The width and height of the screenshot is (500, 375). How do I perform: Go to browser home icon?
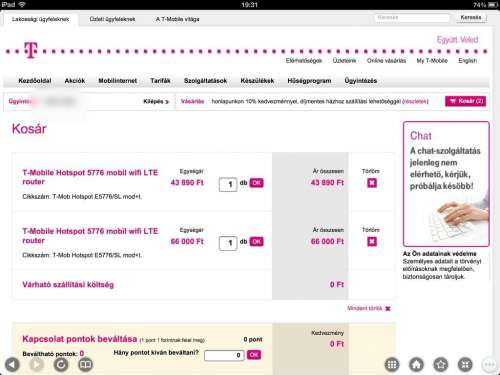click(417, 364)
